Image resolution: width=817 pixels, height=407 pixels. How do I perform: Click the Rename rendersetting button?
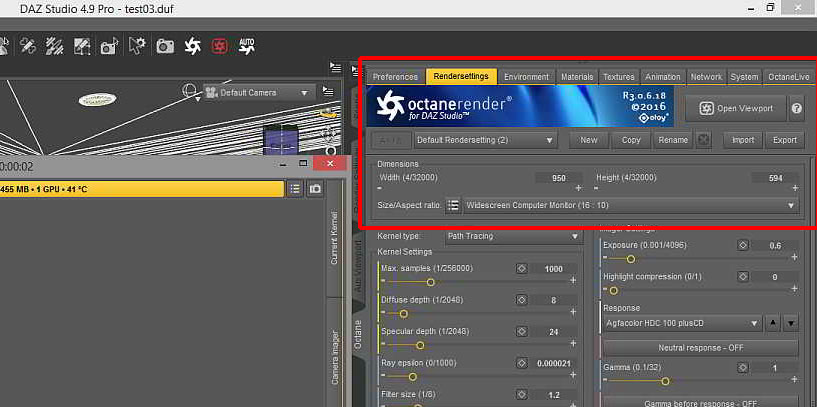tap(673, 140)
